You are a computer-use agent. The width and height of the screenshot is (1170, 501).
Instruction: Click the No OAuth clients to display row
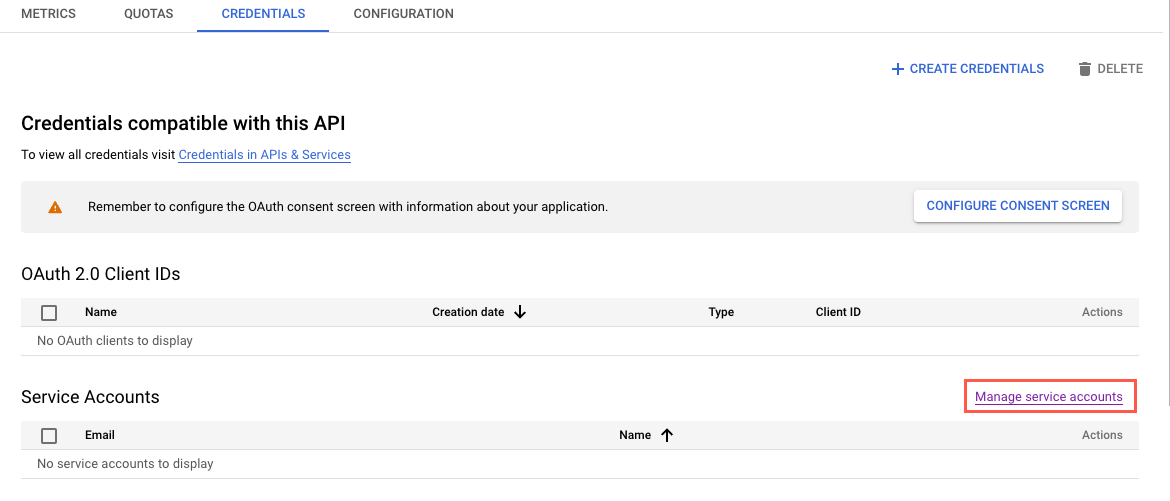coord(115,341)
